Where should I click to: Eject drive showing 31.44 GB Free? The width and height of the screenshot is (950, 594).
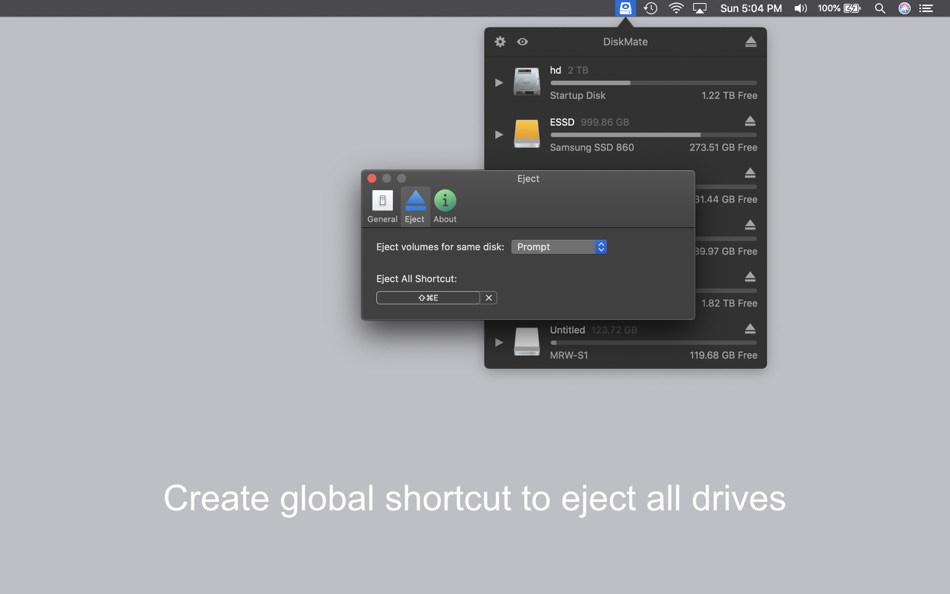(750, 173)
